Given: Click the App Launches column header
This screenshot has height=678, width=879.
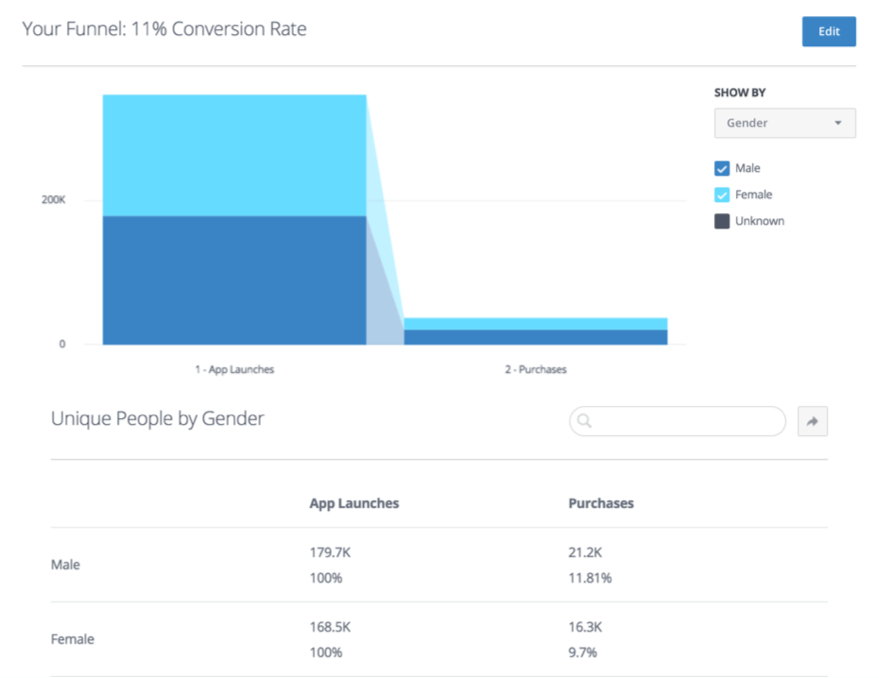Looking at the screenshot, I should [354, 503].
